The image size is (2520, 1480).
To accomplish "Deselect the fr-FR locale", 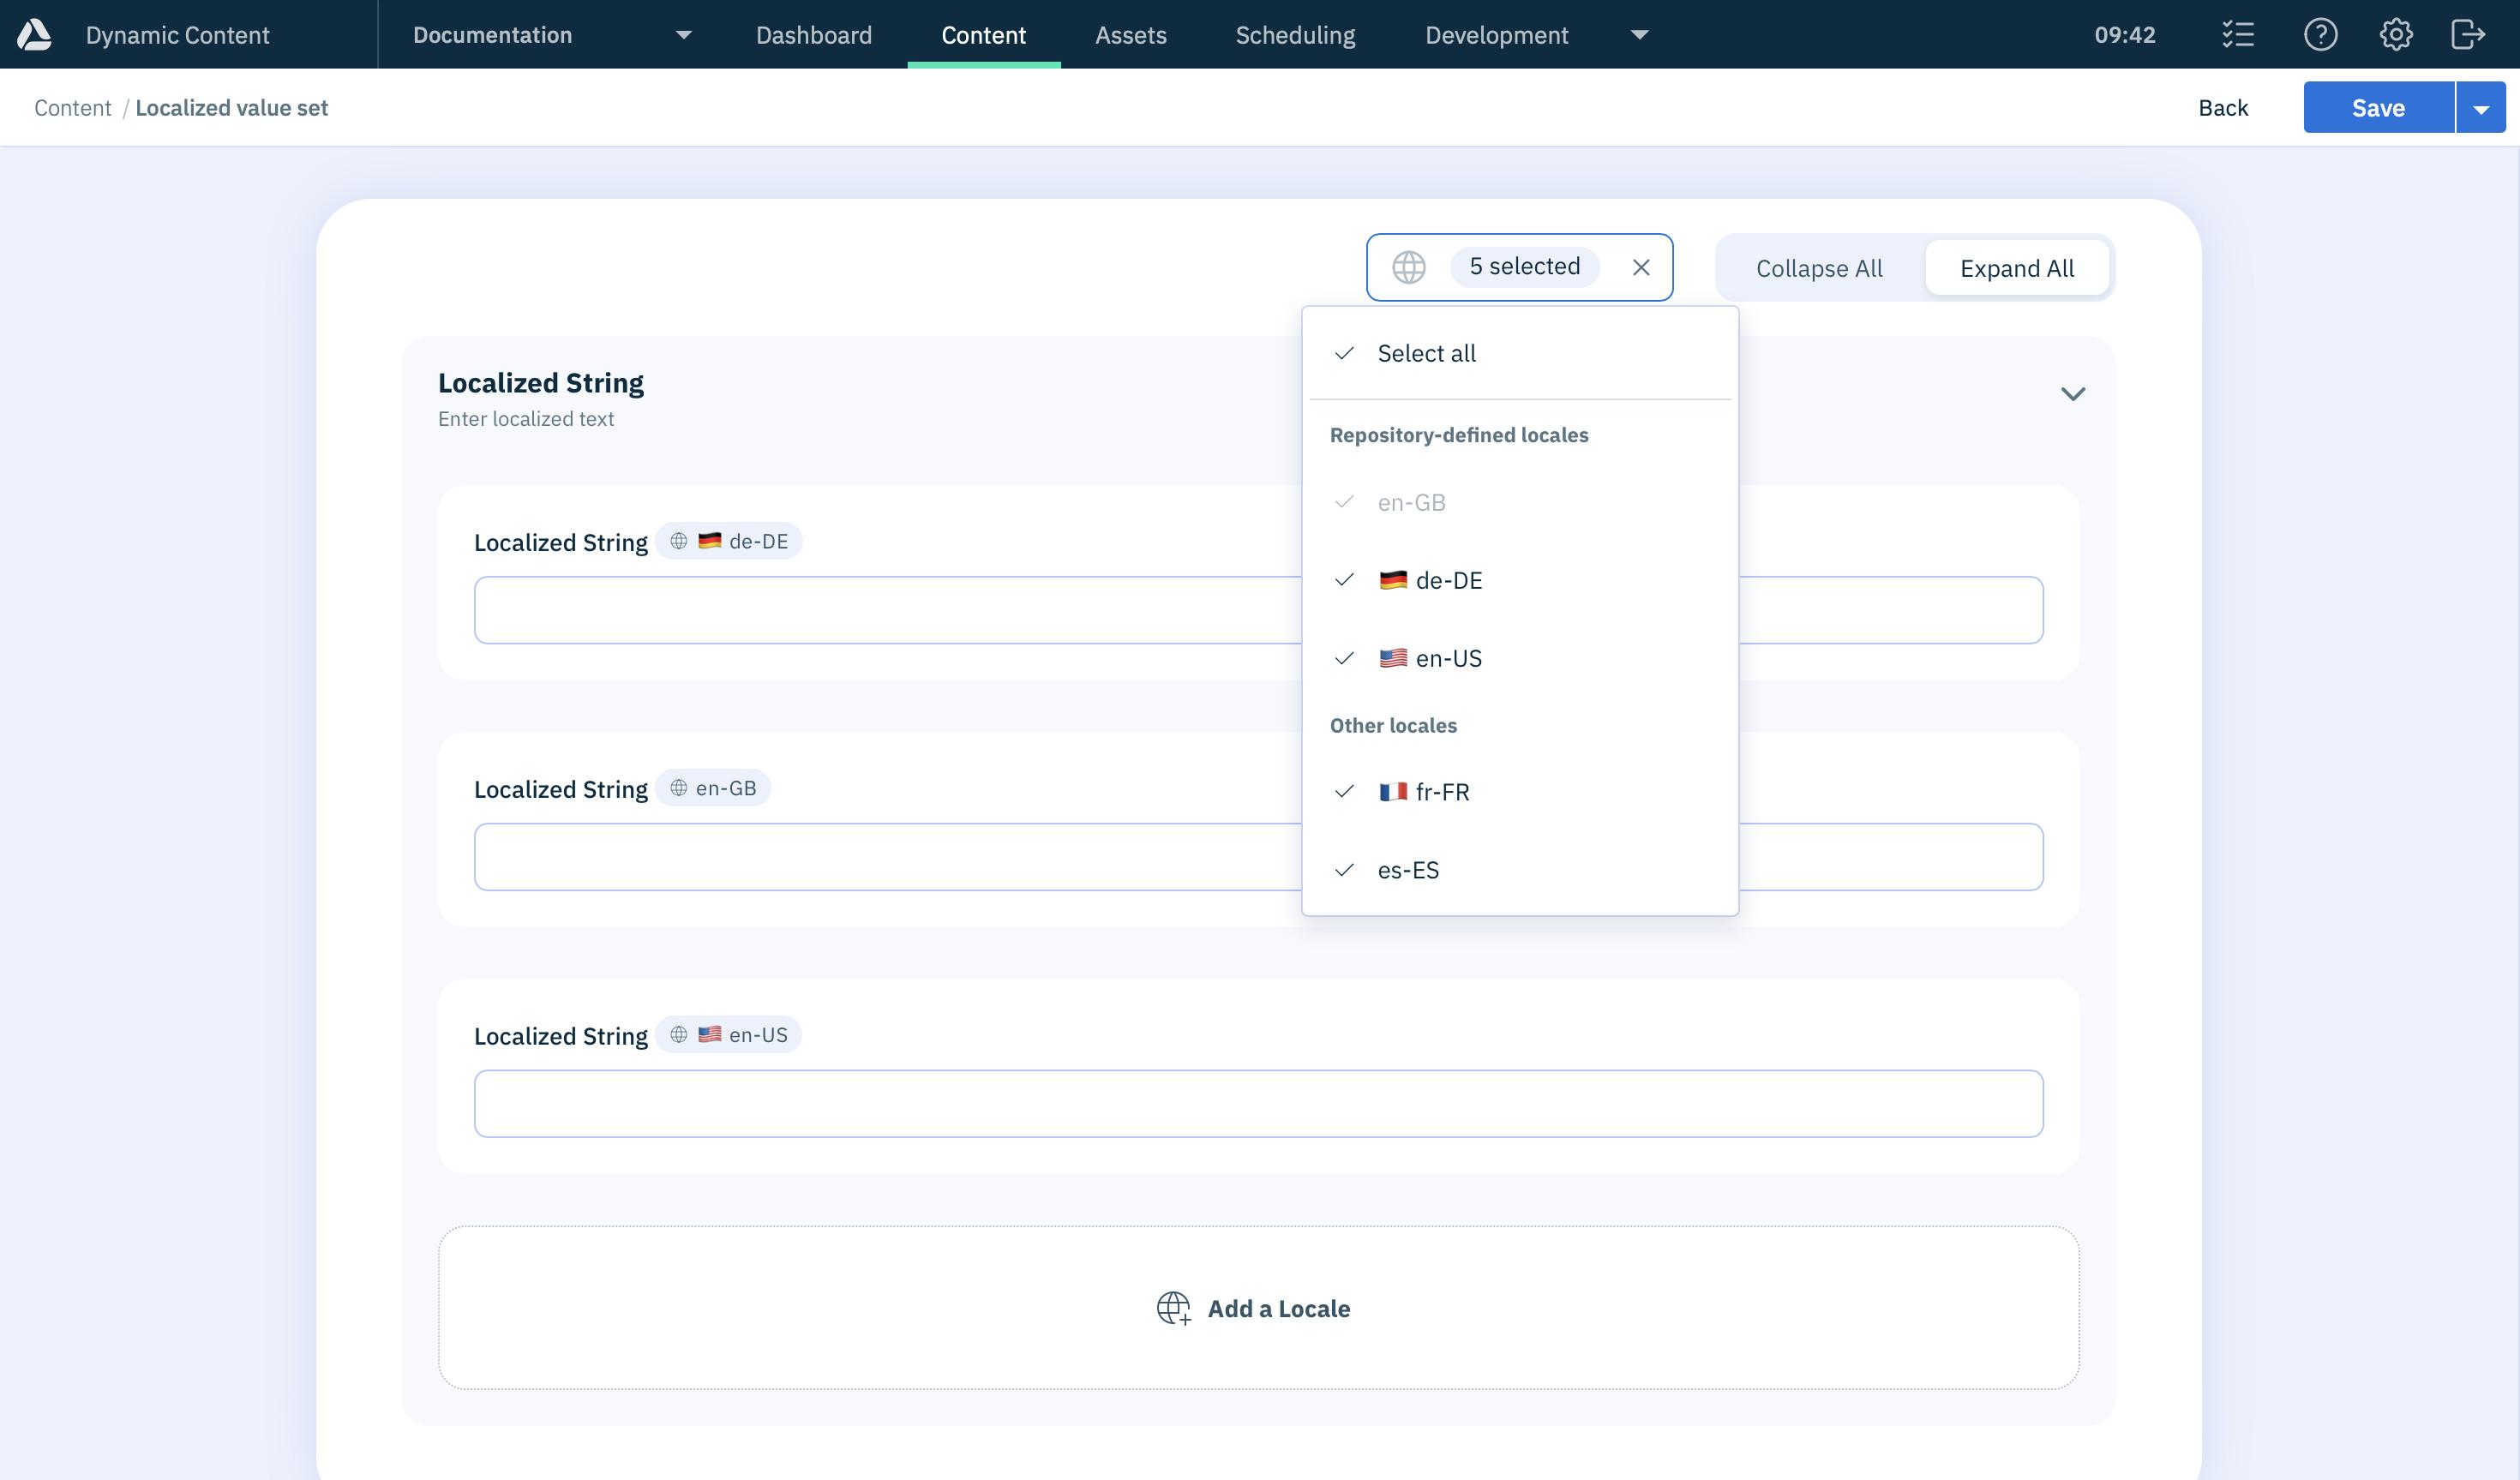I will click(x=1520, y=792).
